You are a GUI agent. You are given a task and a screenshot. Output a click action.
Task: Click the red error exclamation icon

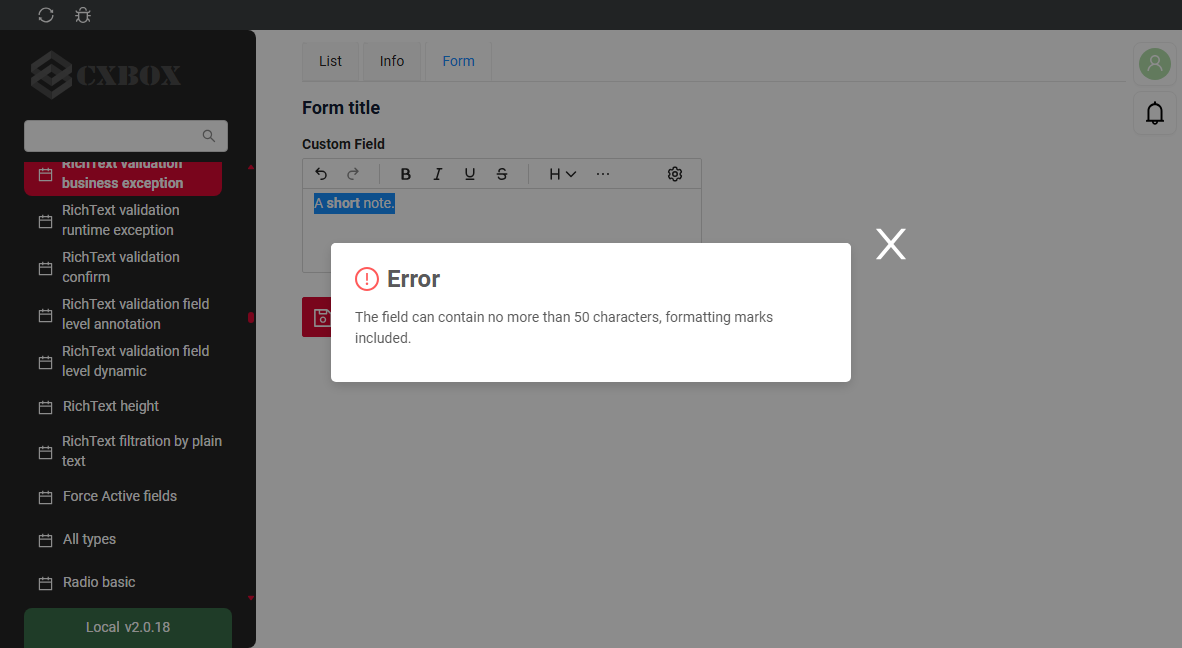367,279
